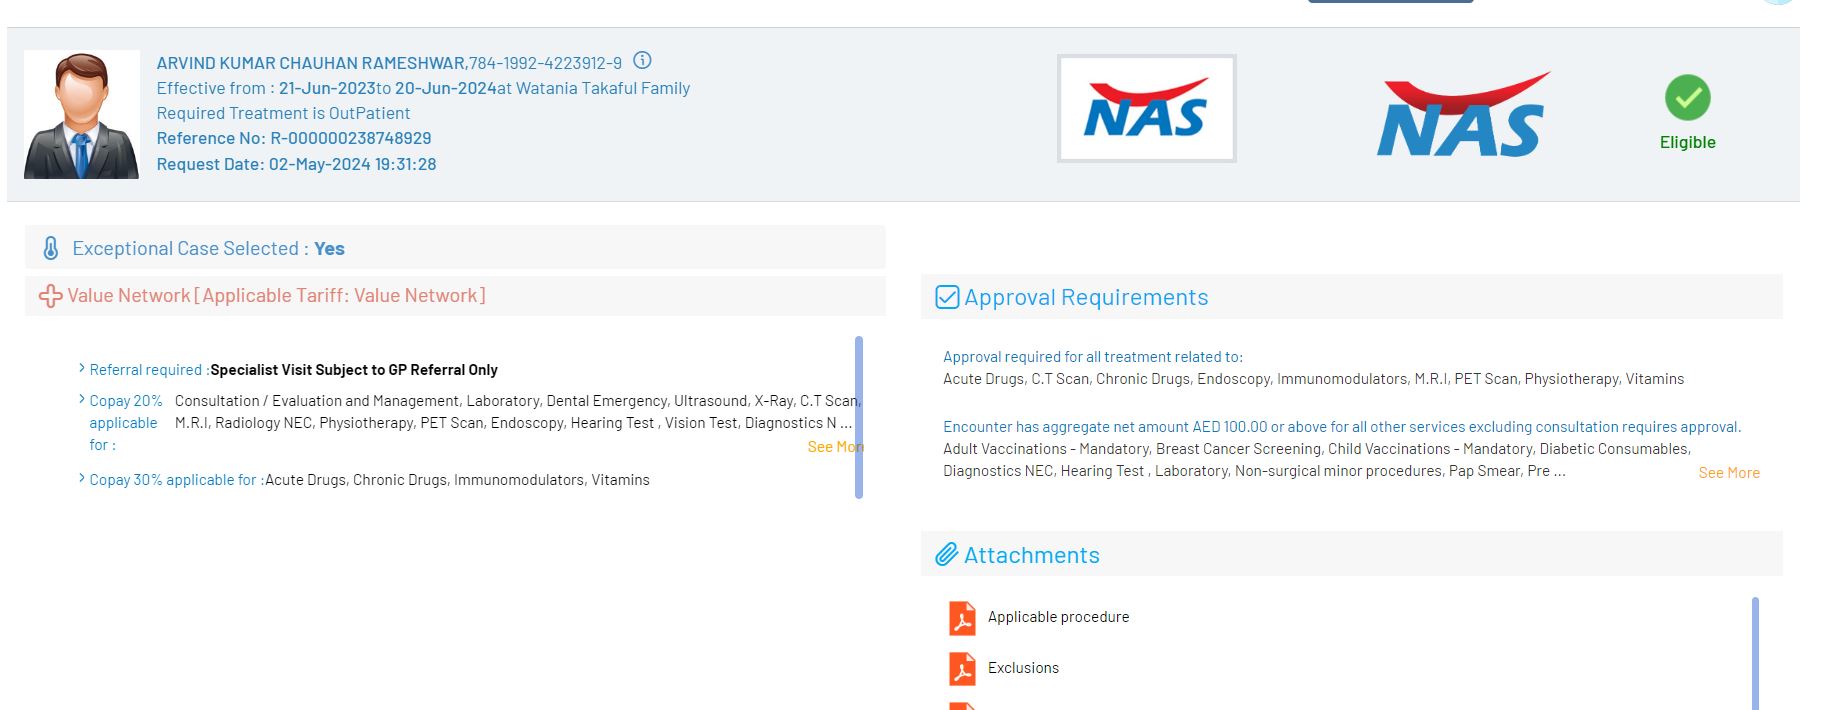
Task: Click the Approval Requirements checkbox icon
Action: (947, 297)
